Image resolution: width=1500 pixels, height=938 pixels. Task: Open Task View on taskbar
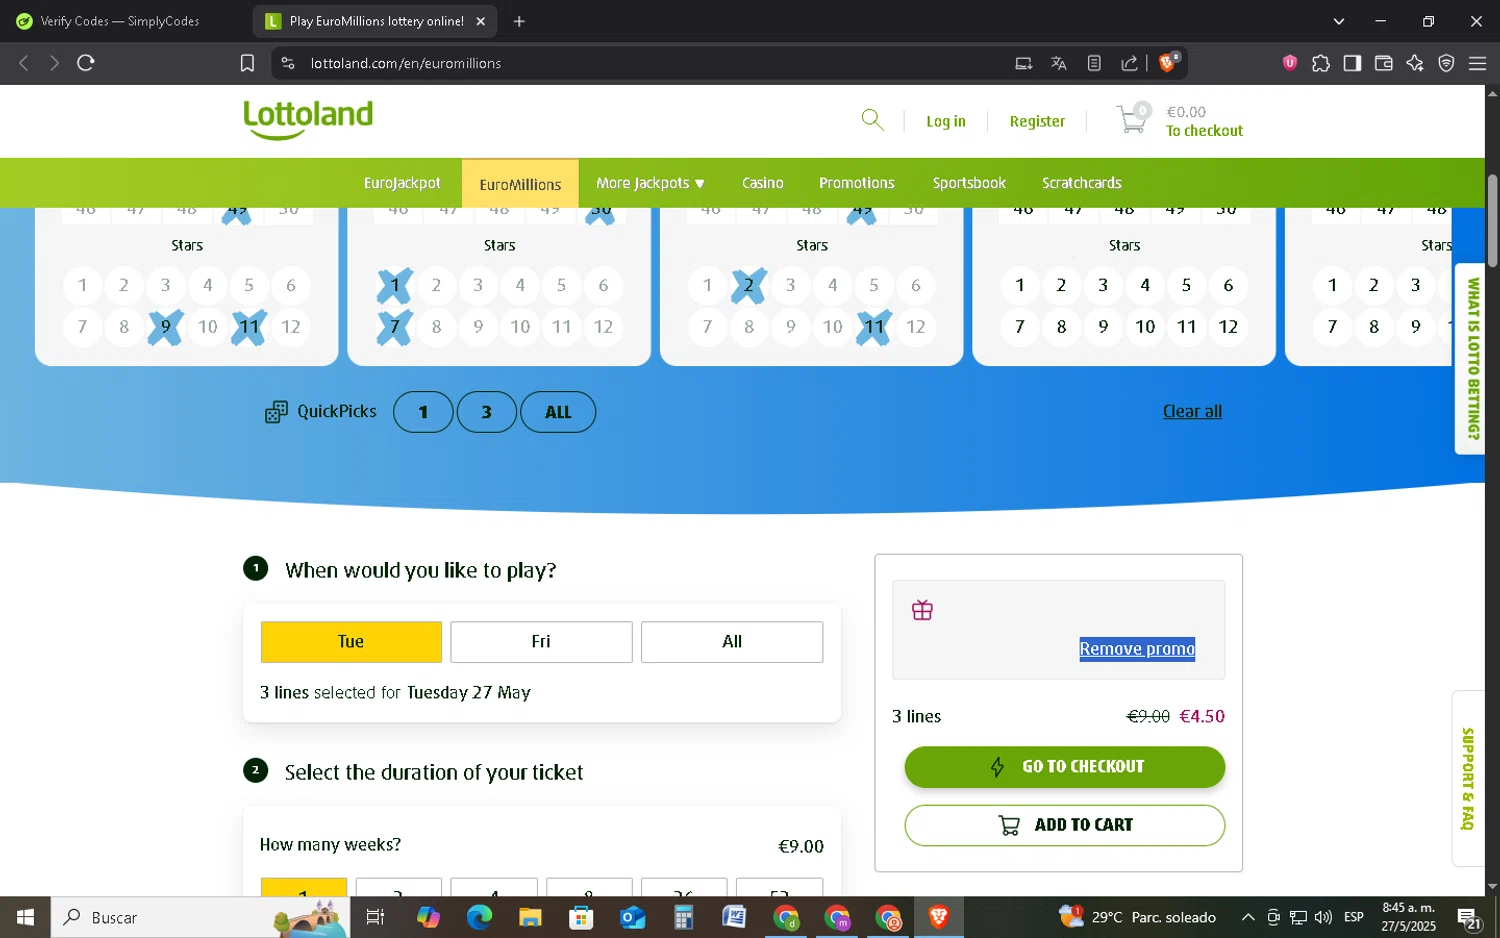(x=375, y=917)
